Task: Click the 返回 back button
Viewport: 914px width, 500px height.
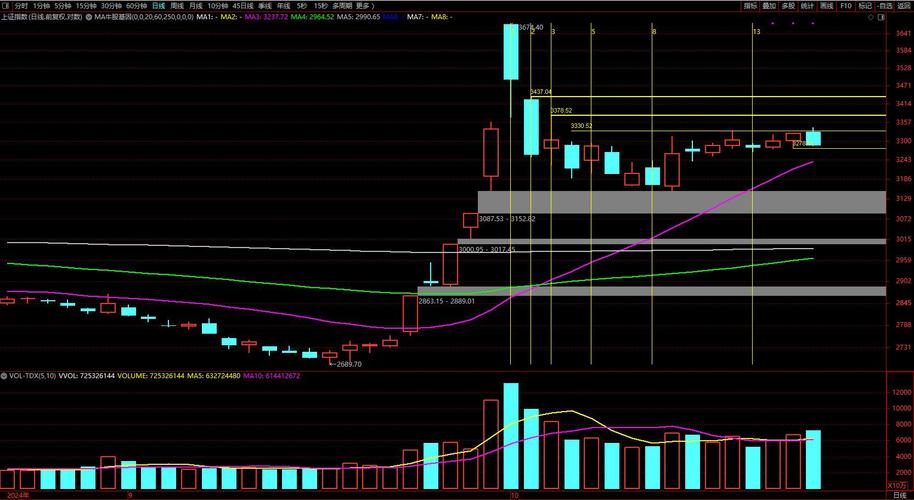Action: point(903,5)
